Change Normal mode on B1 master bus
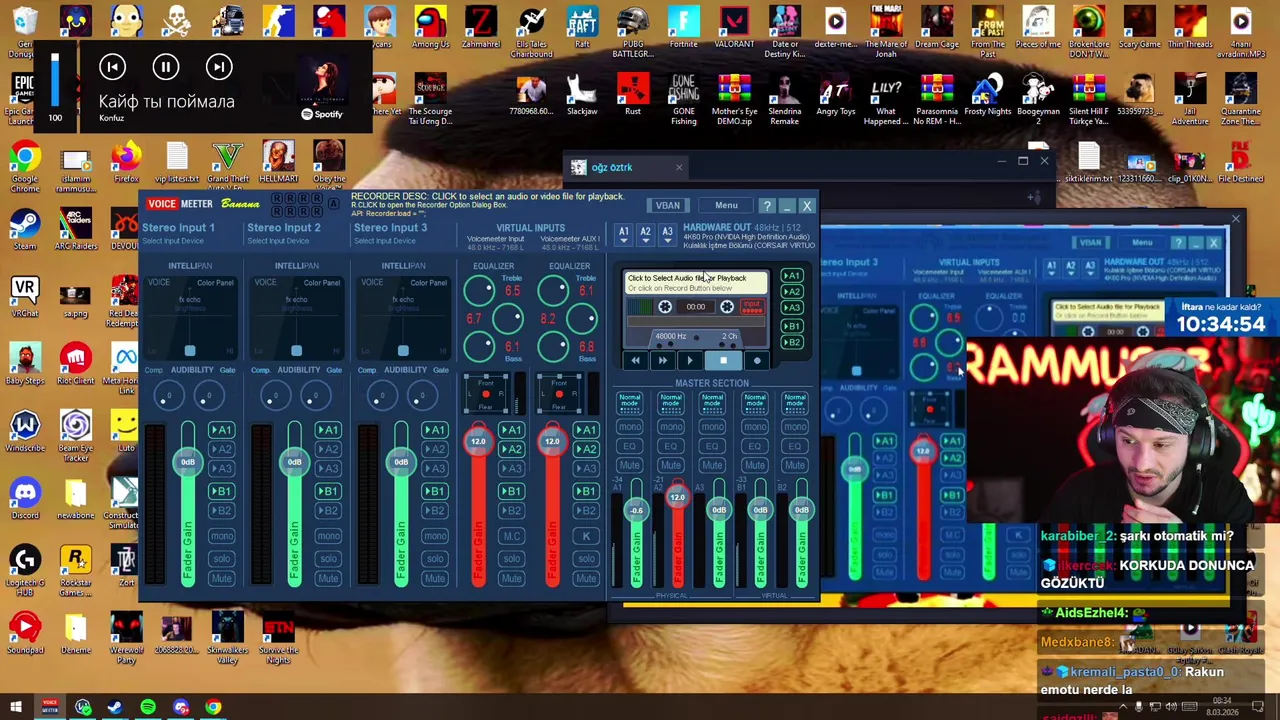 754,403
